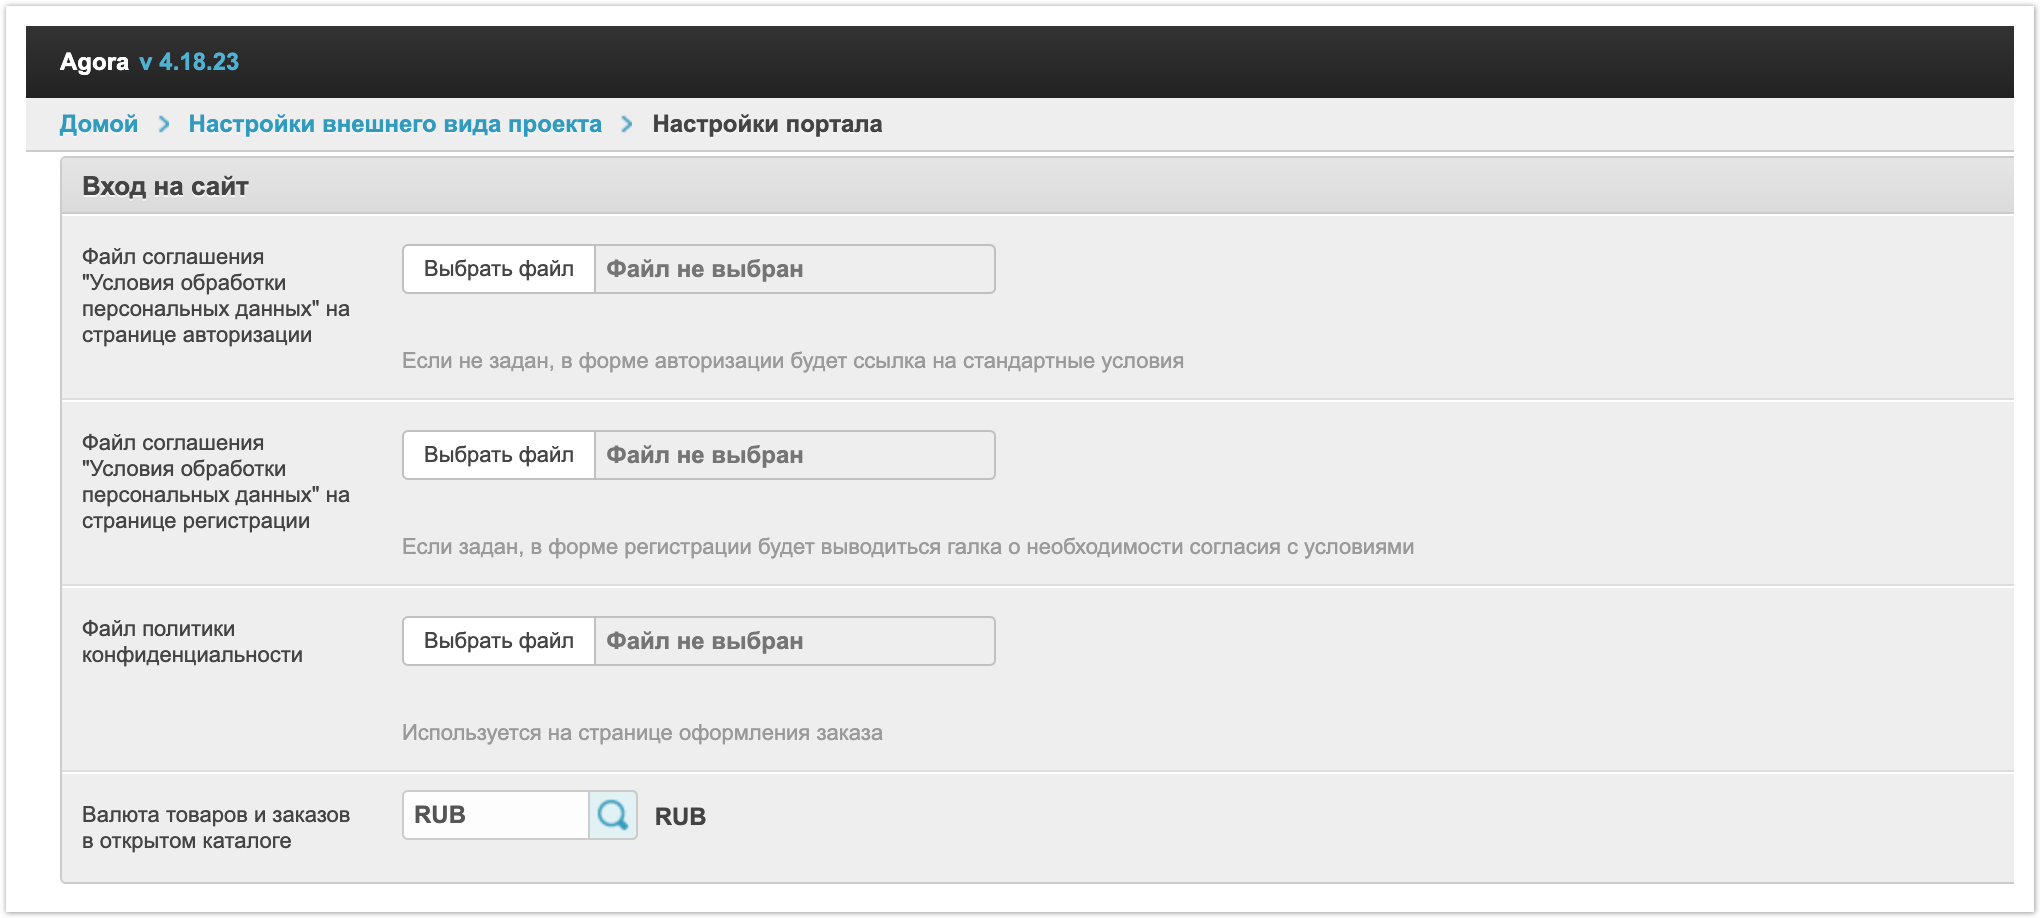Click the breadcrumb chevron before Настройки портала
2040x918 pixels.
pos(627,124)
